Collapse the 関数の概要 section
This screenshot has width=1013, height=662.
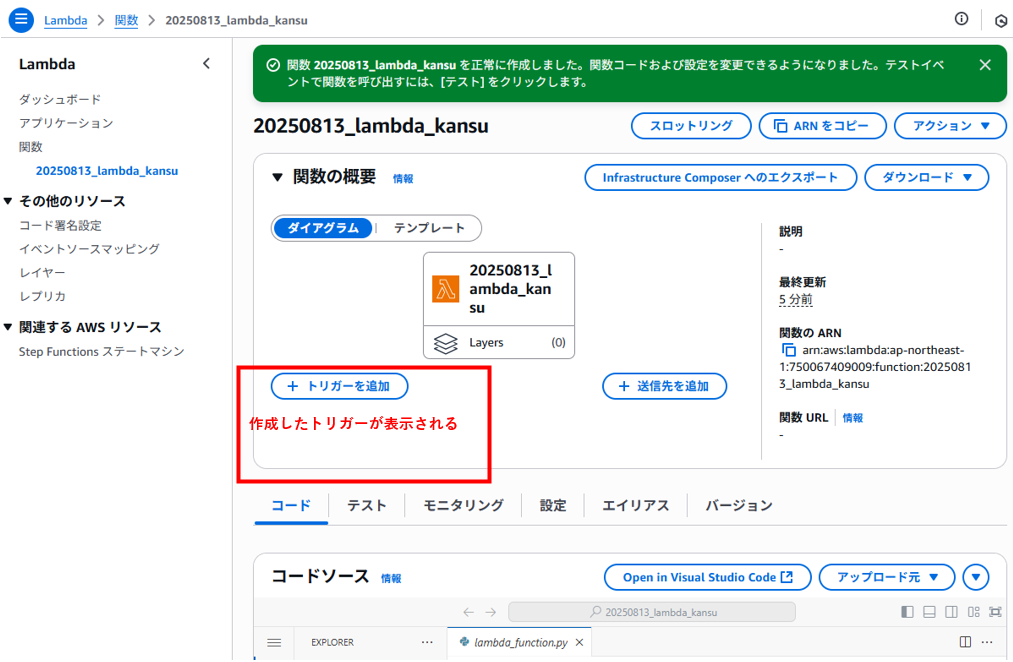point(277,177)
